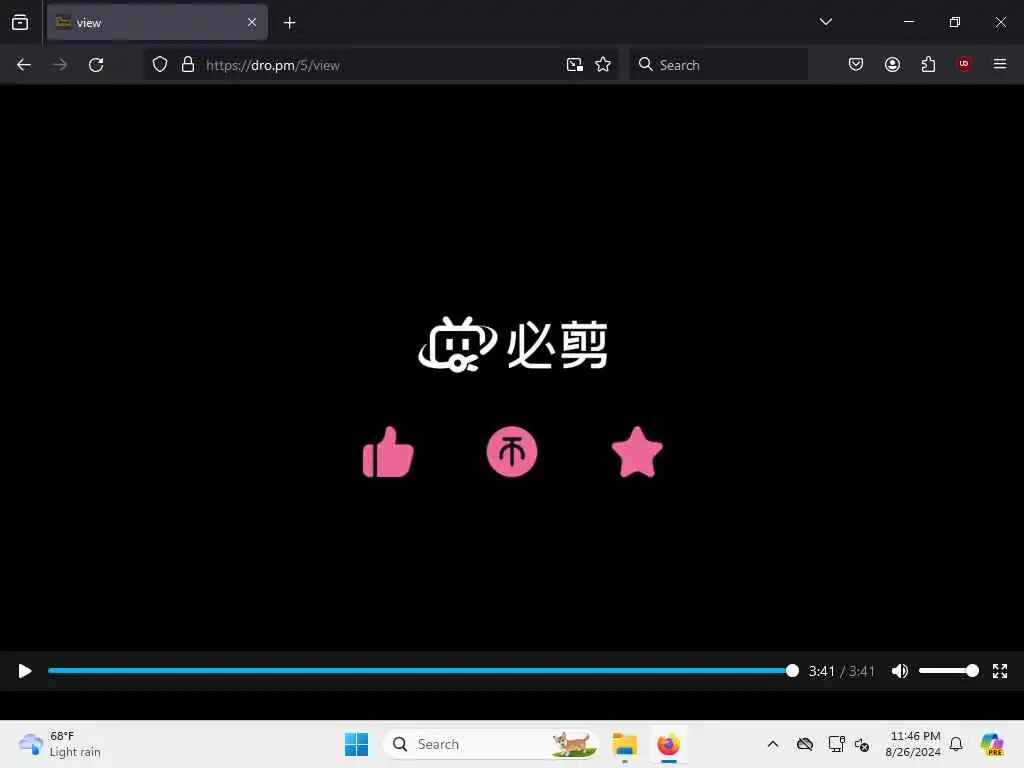The image size is (1024, 768).
Task: Open Firefox application menu
Action: coord(999,65)
